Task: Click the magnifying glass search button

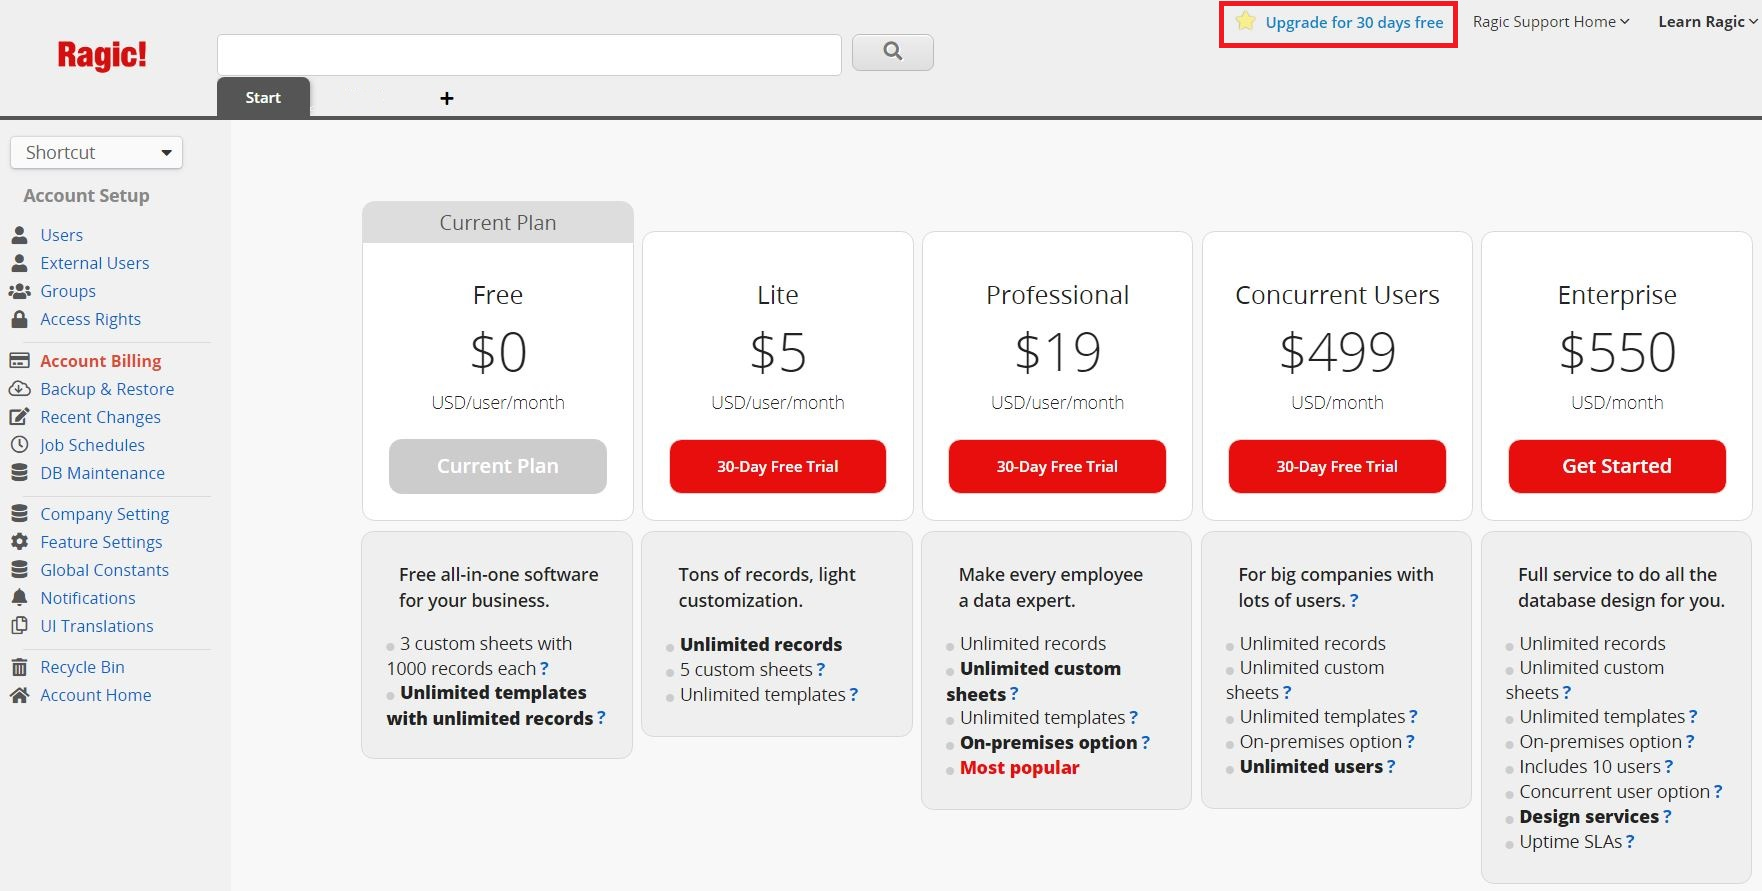Action: click(x=892, y=52)
